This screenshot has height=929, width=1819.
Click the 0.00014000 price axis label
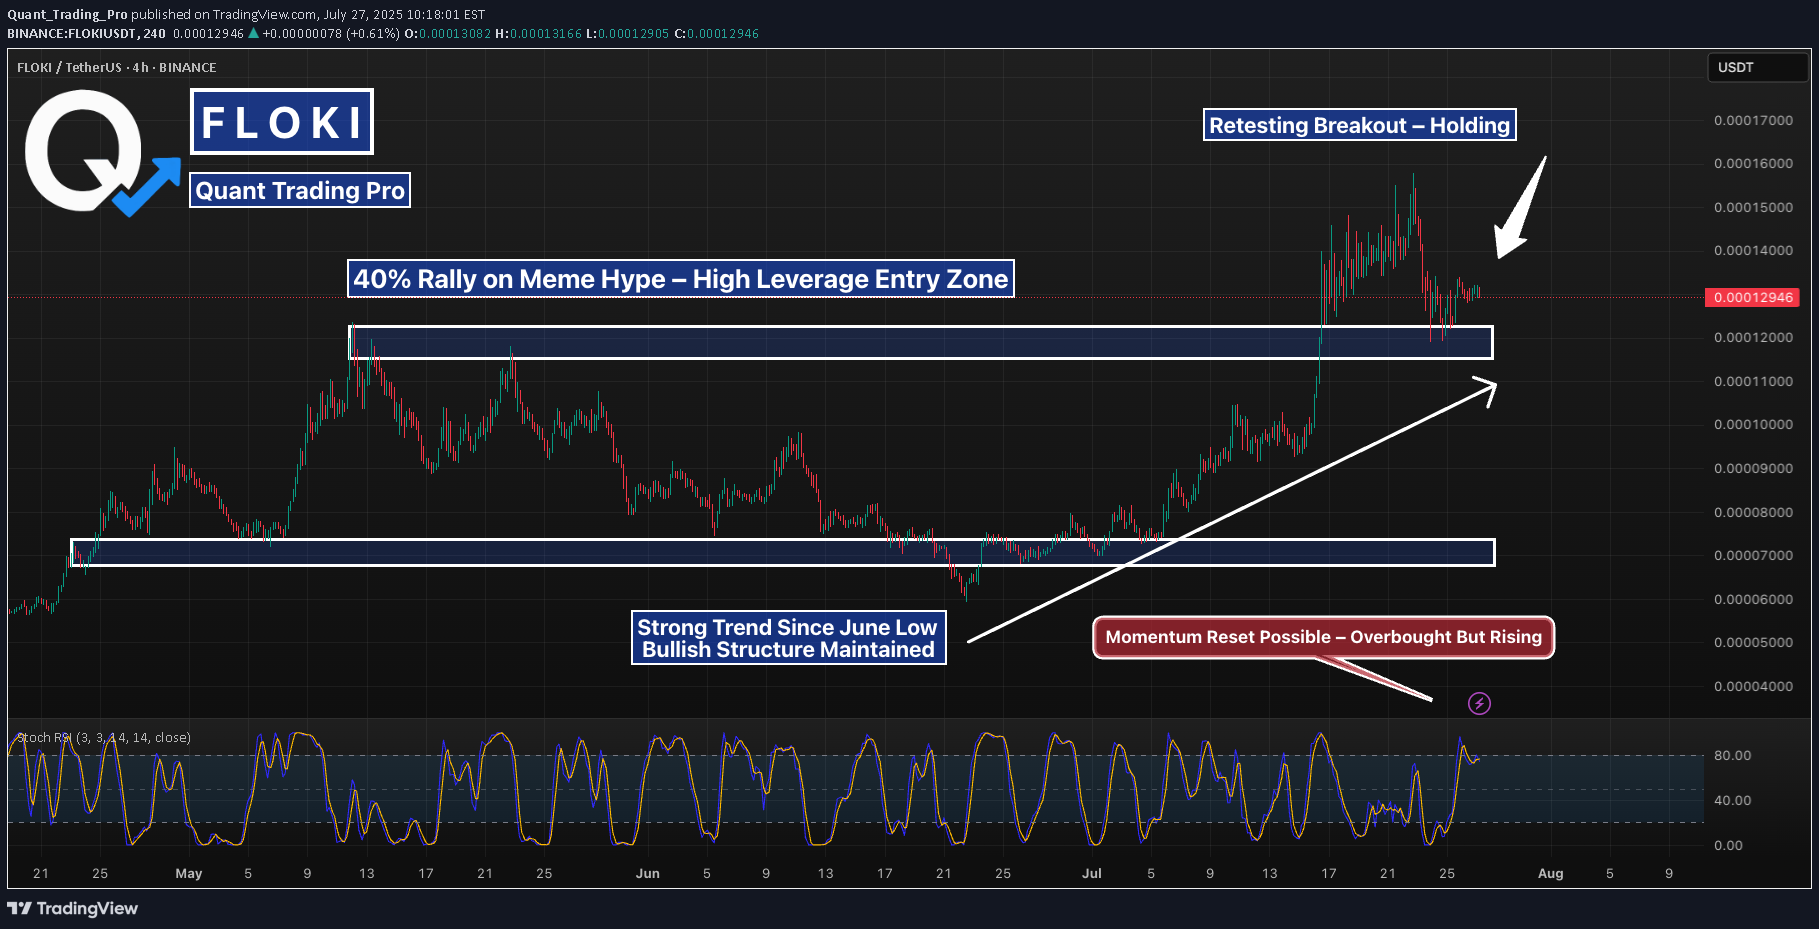coord(1753,250)
